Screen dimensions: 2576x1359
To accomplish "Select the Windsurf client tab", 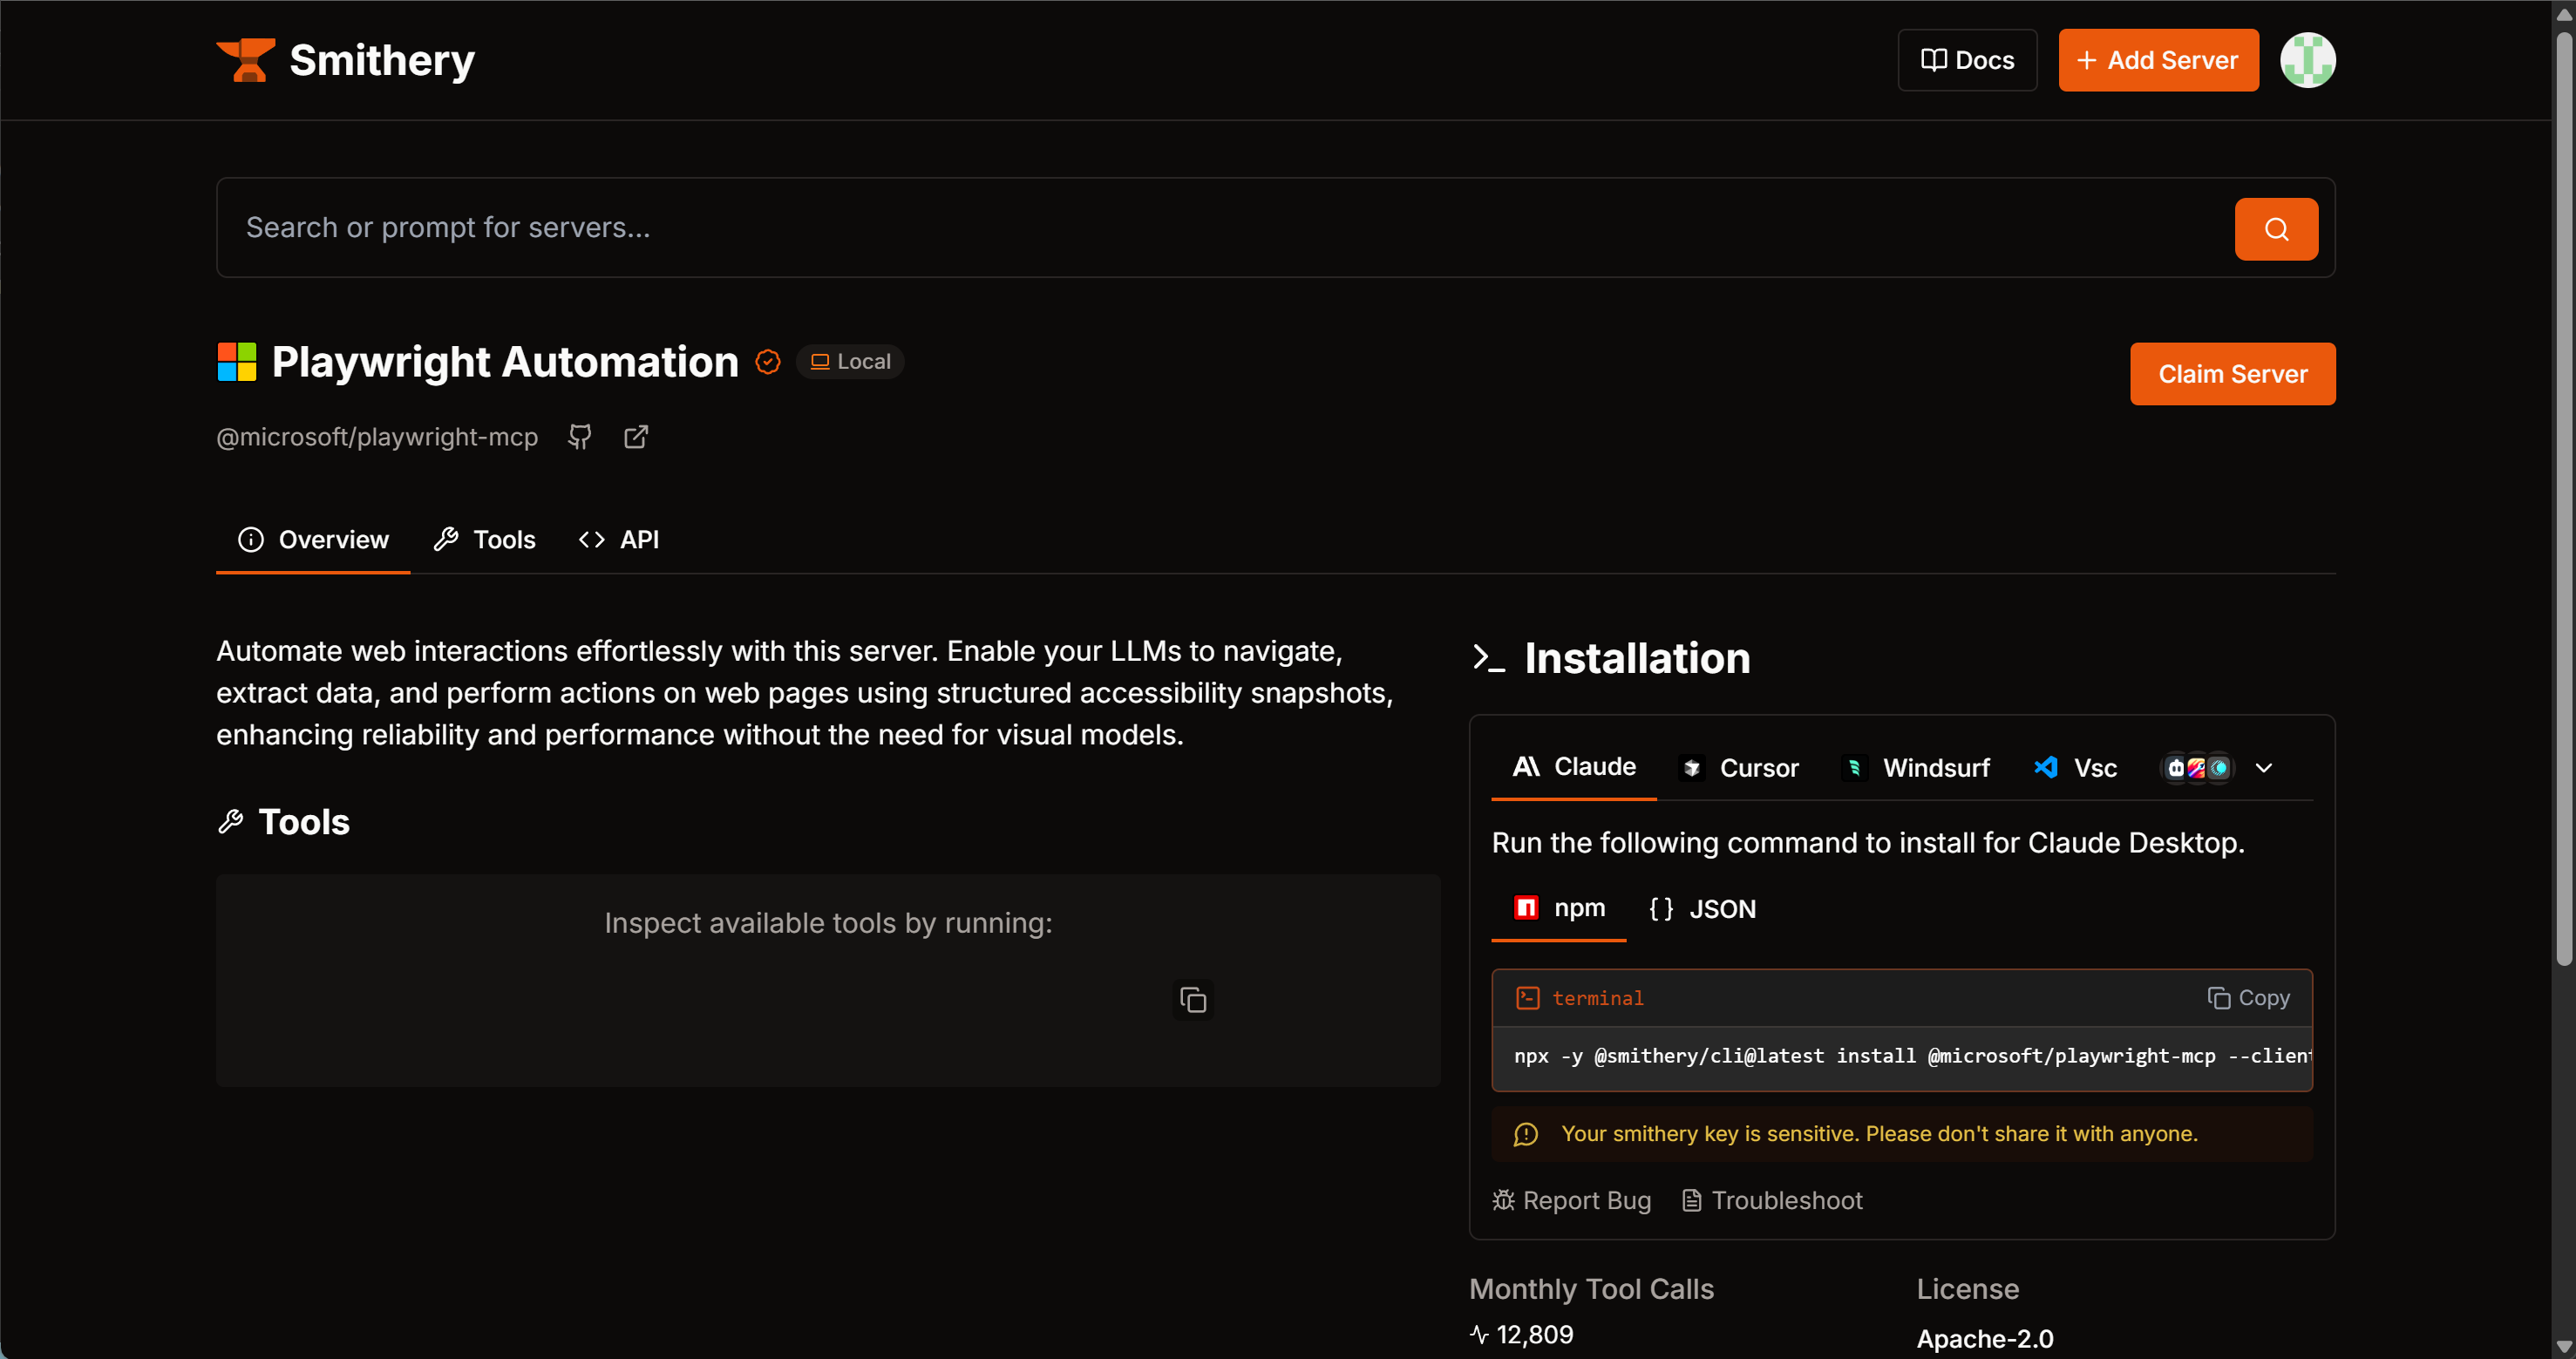I will (x=1916, y=768).
